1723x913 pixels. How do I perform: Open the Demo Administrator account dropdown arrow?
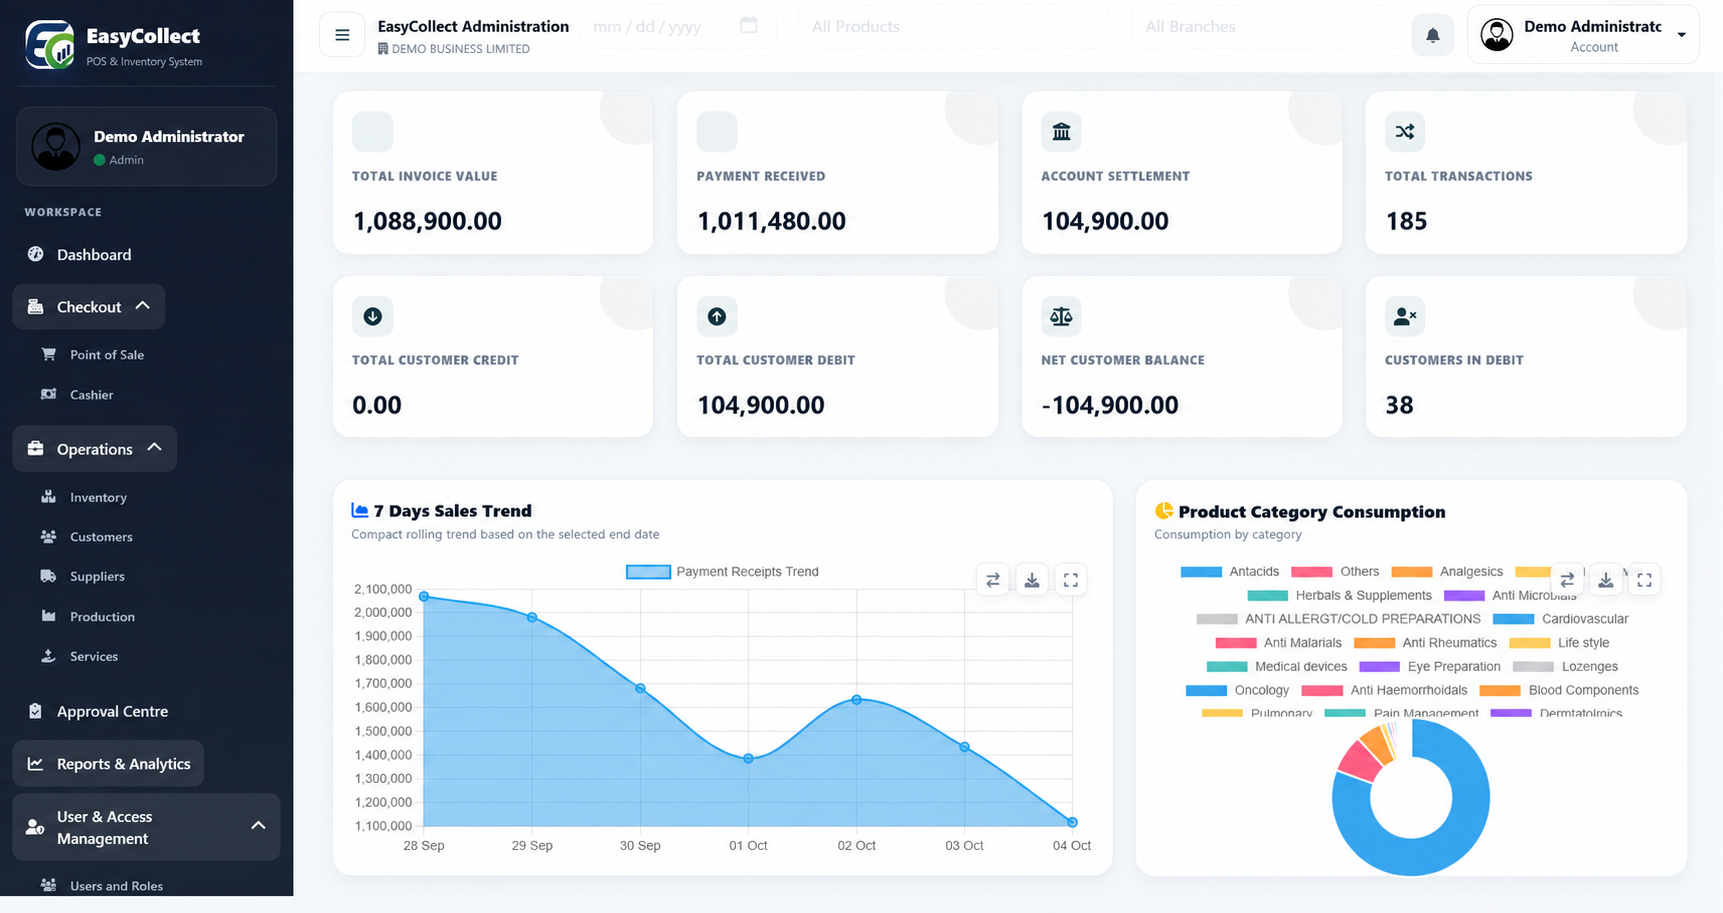pos(1682,35)
